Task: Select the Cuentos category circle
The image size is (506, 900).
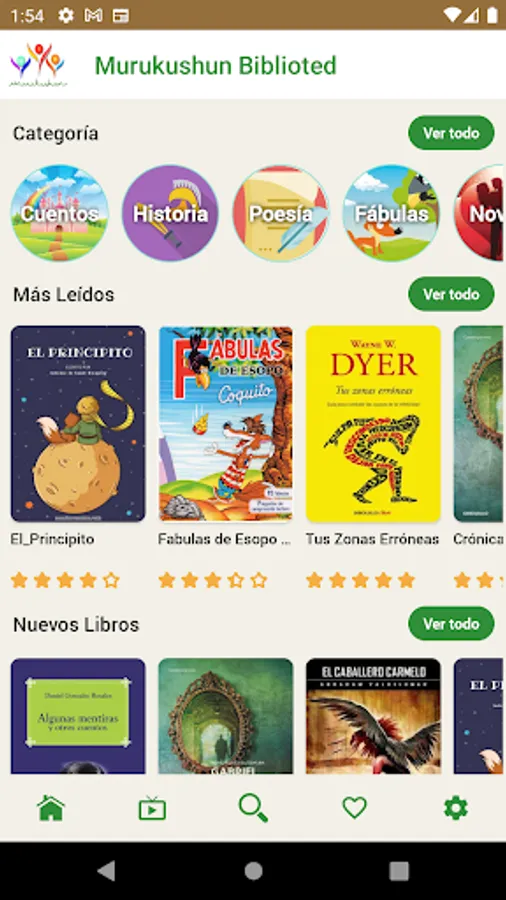Action: [x=60, y=213]
